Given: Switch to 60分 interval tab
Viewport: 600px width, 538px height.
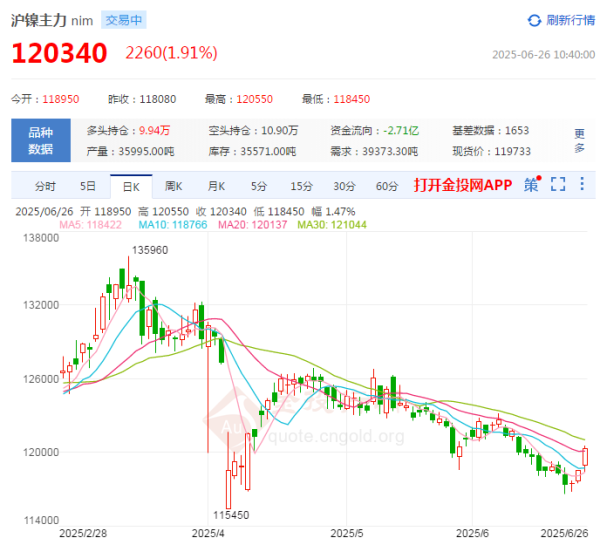Looking at the screenshot, I should pyautogui.click(x=387, y=186).
